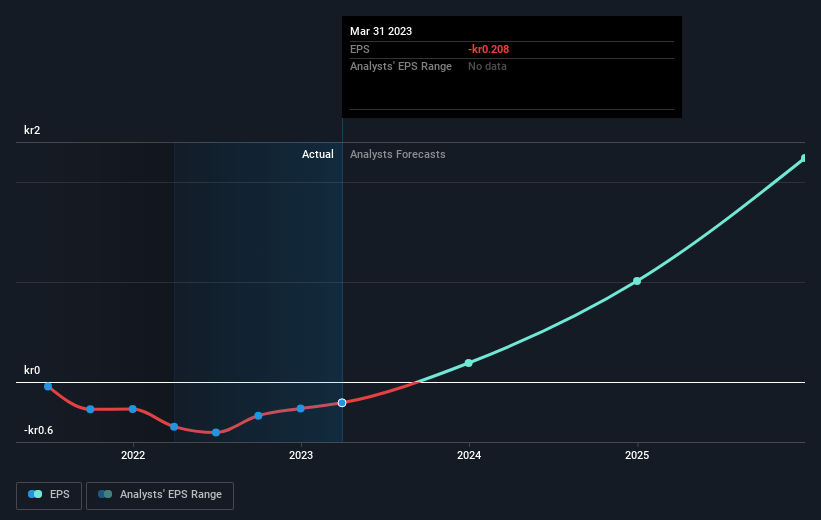Click the 2022 x-axis label
The width and height of the screenshot is (821, 520).
coord(133,455)
